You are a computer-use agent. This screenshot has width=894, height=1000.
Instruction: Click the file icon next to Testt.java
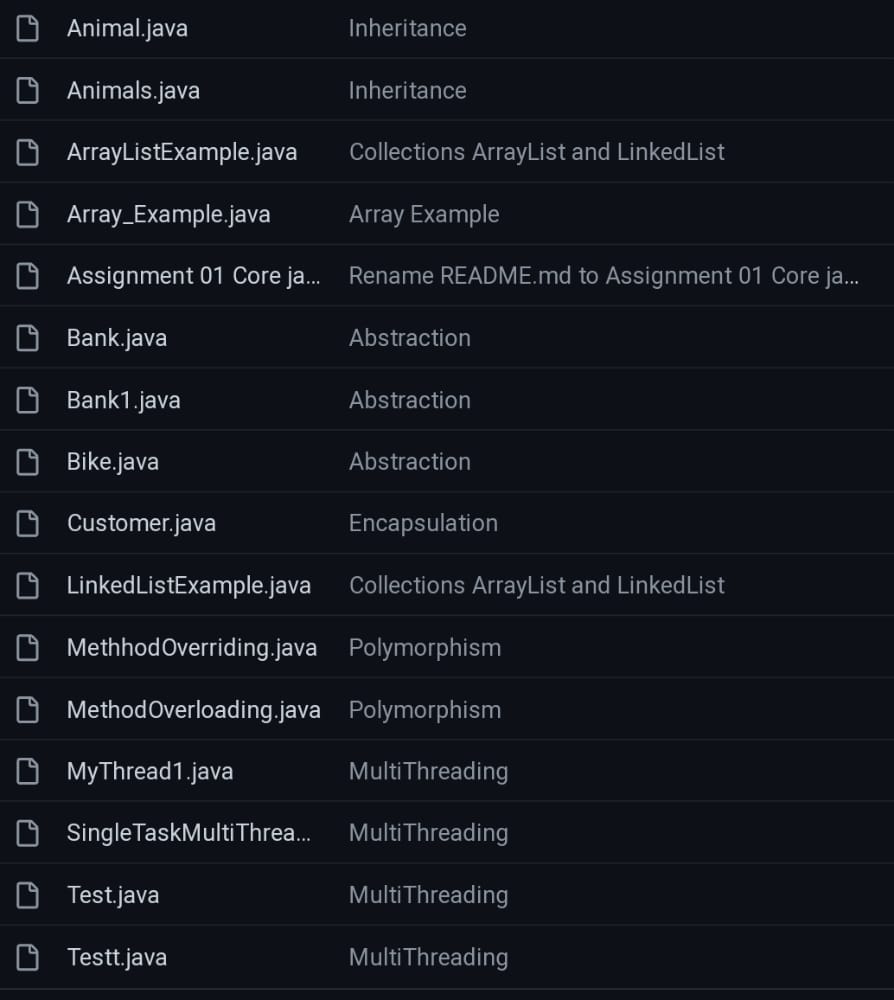[27, 957]
